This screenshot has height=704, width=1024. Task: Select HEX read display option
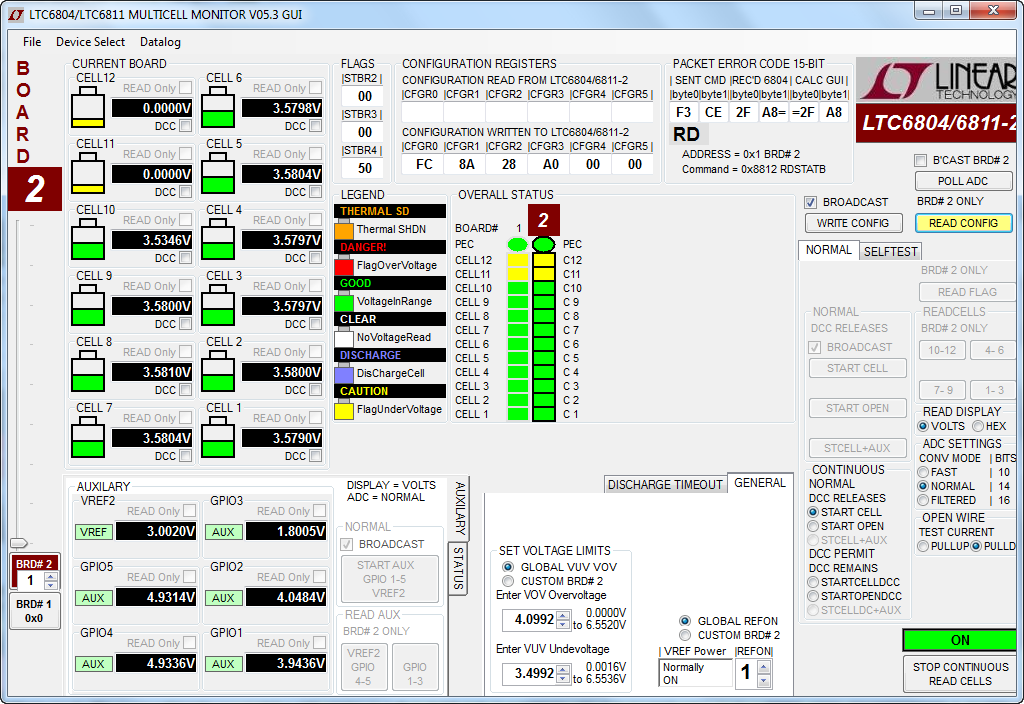click(x=978, y=426)
